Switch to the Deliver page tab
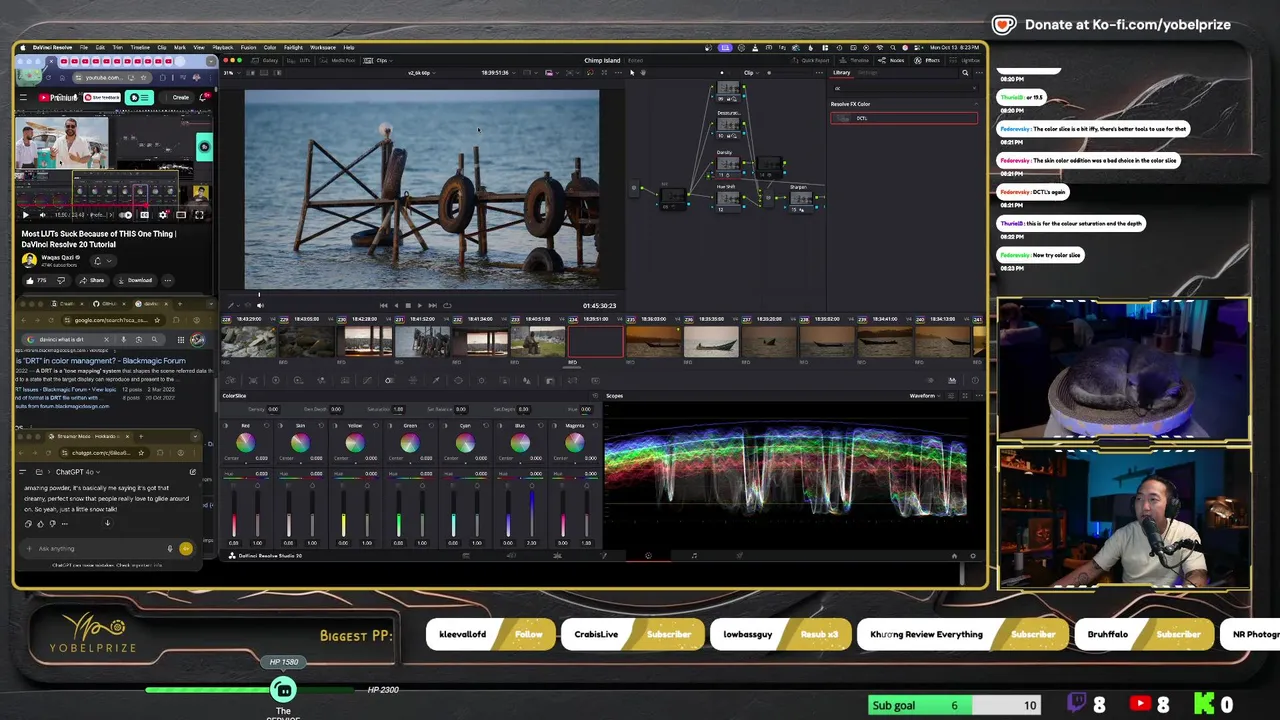Screen dimensions: 1280x720 739,556
